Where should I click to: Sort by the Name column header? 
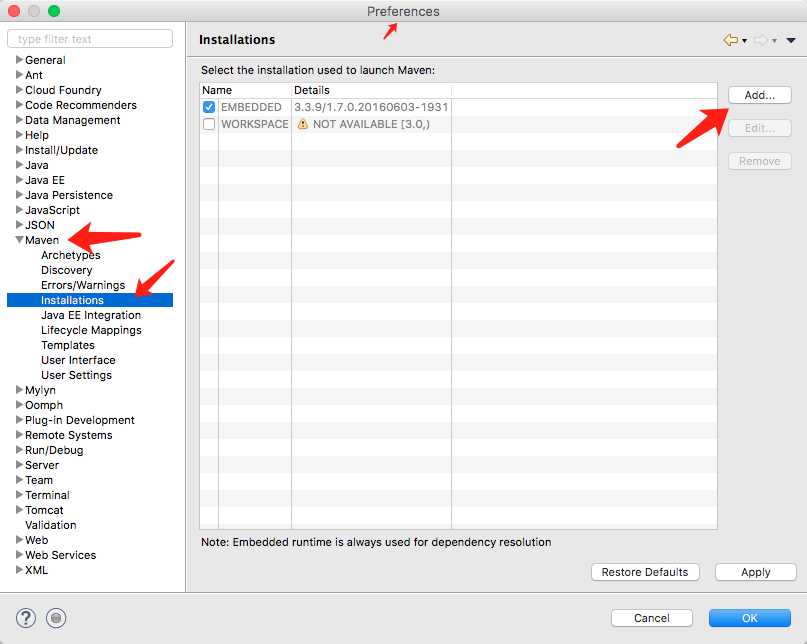coord(245,90)
